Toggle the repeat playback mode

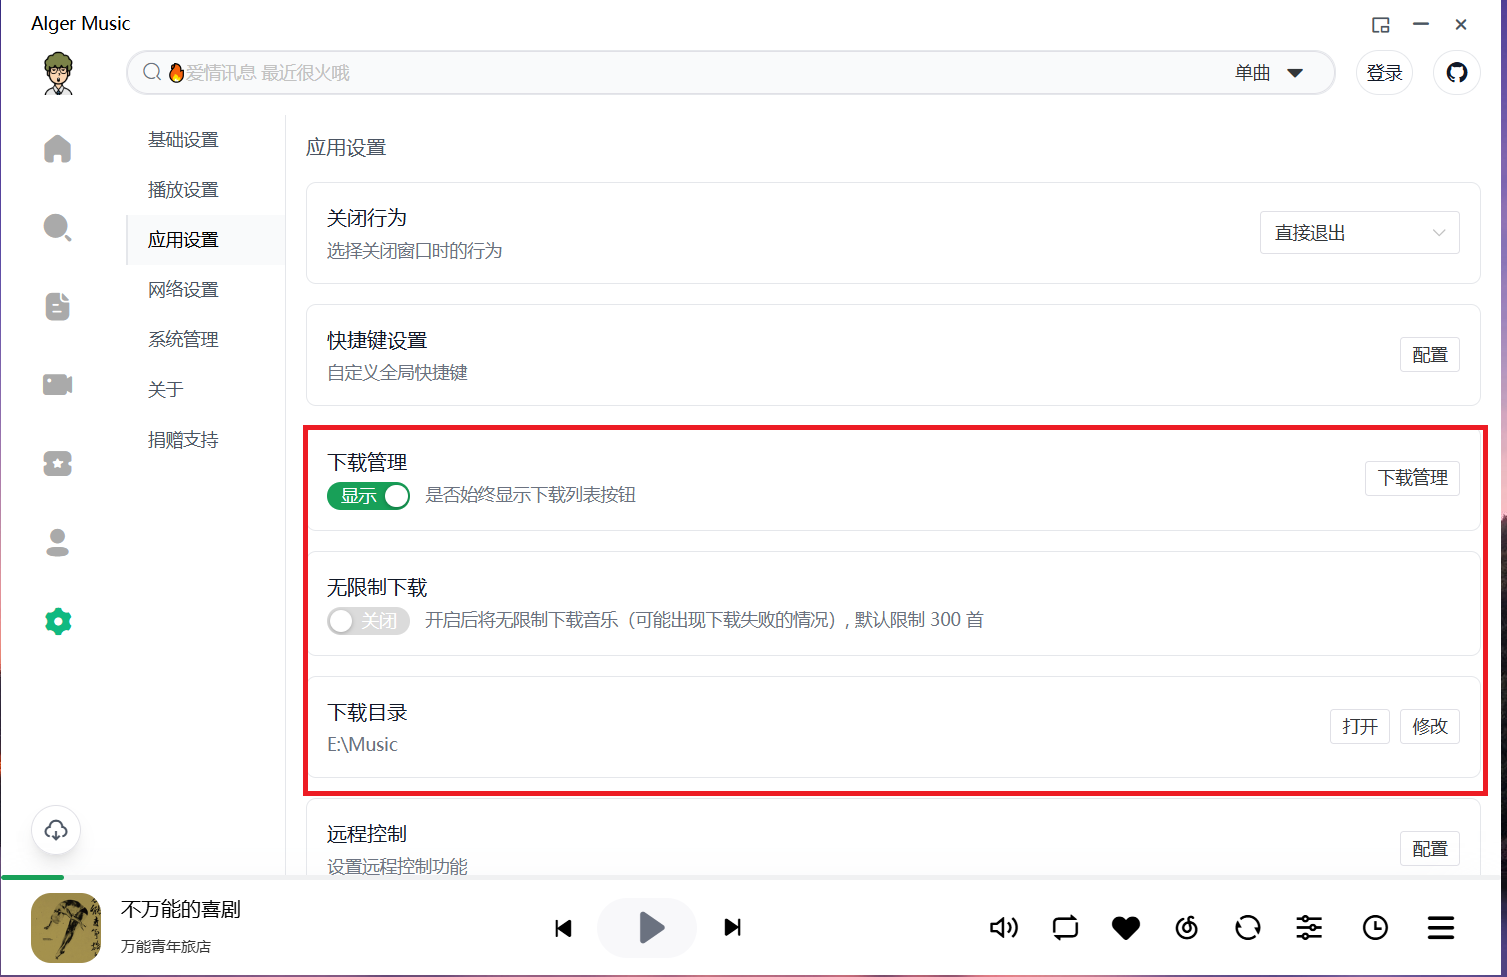click(x=1066, y=928)
